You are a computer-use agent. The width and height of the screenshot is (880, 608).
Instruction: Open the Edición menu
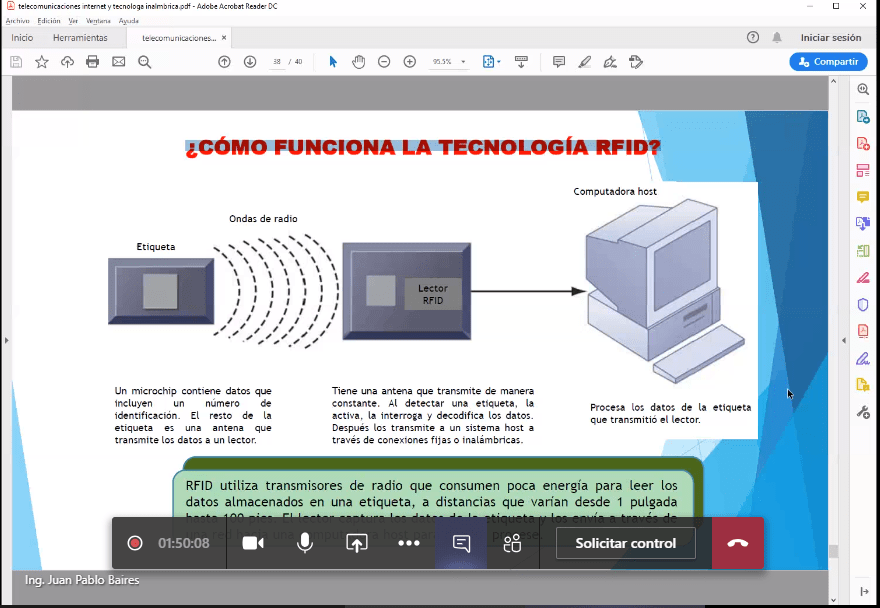49,20
